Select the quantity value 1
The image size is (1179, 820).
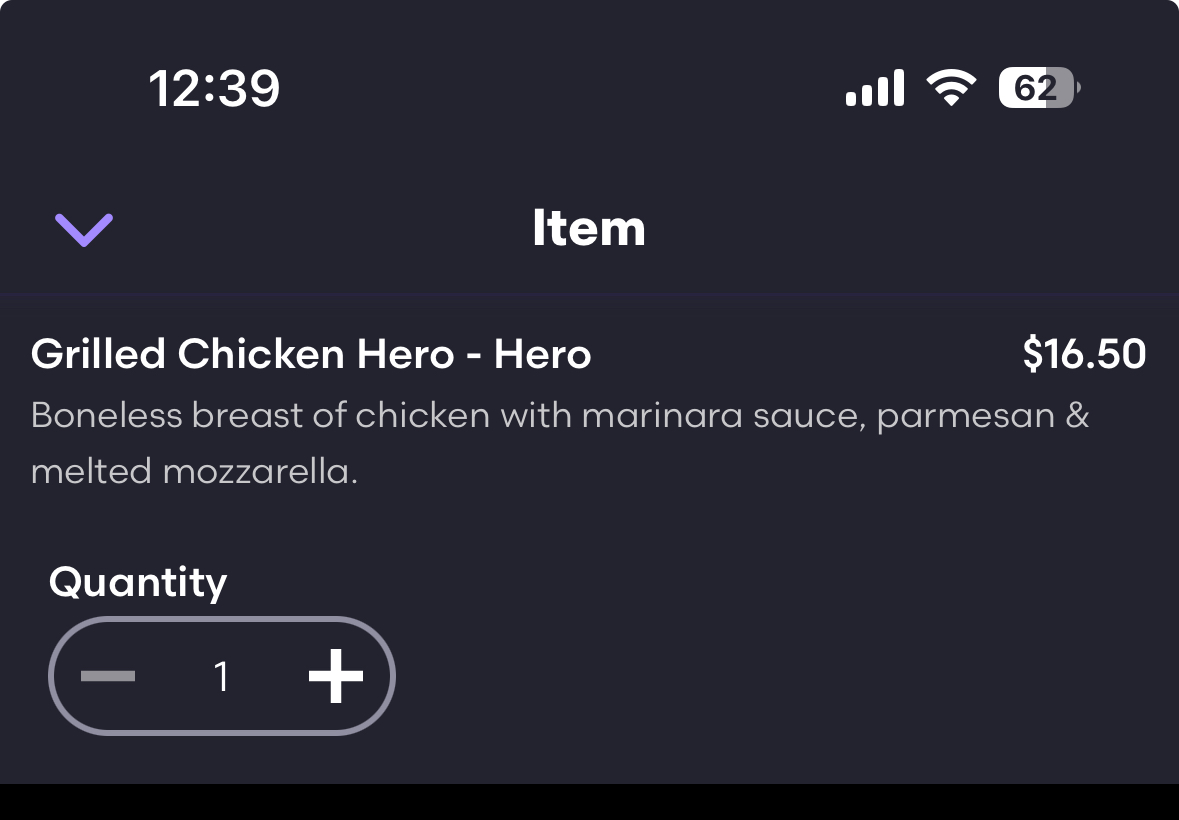pos(222,677)
